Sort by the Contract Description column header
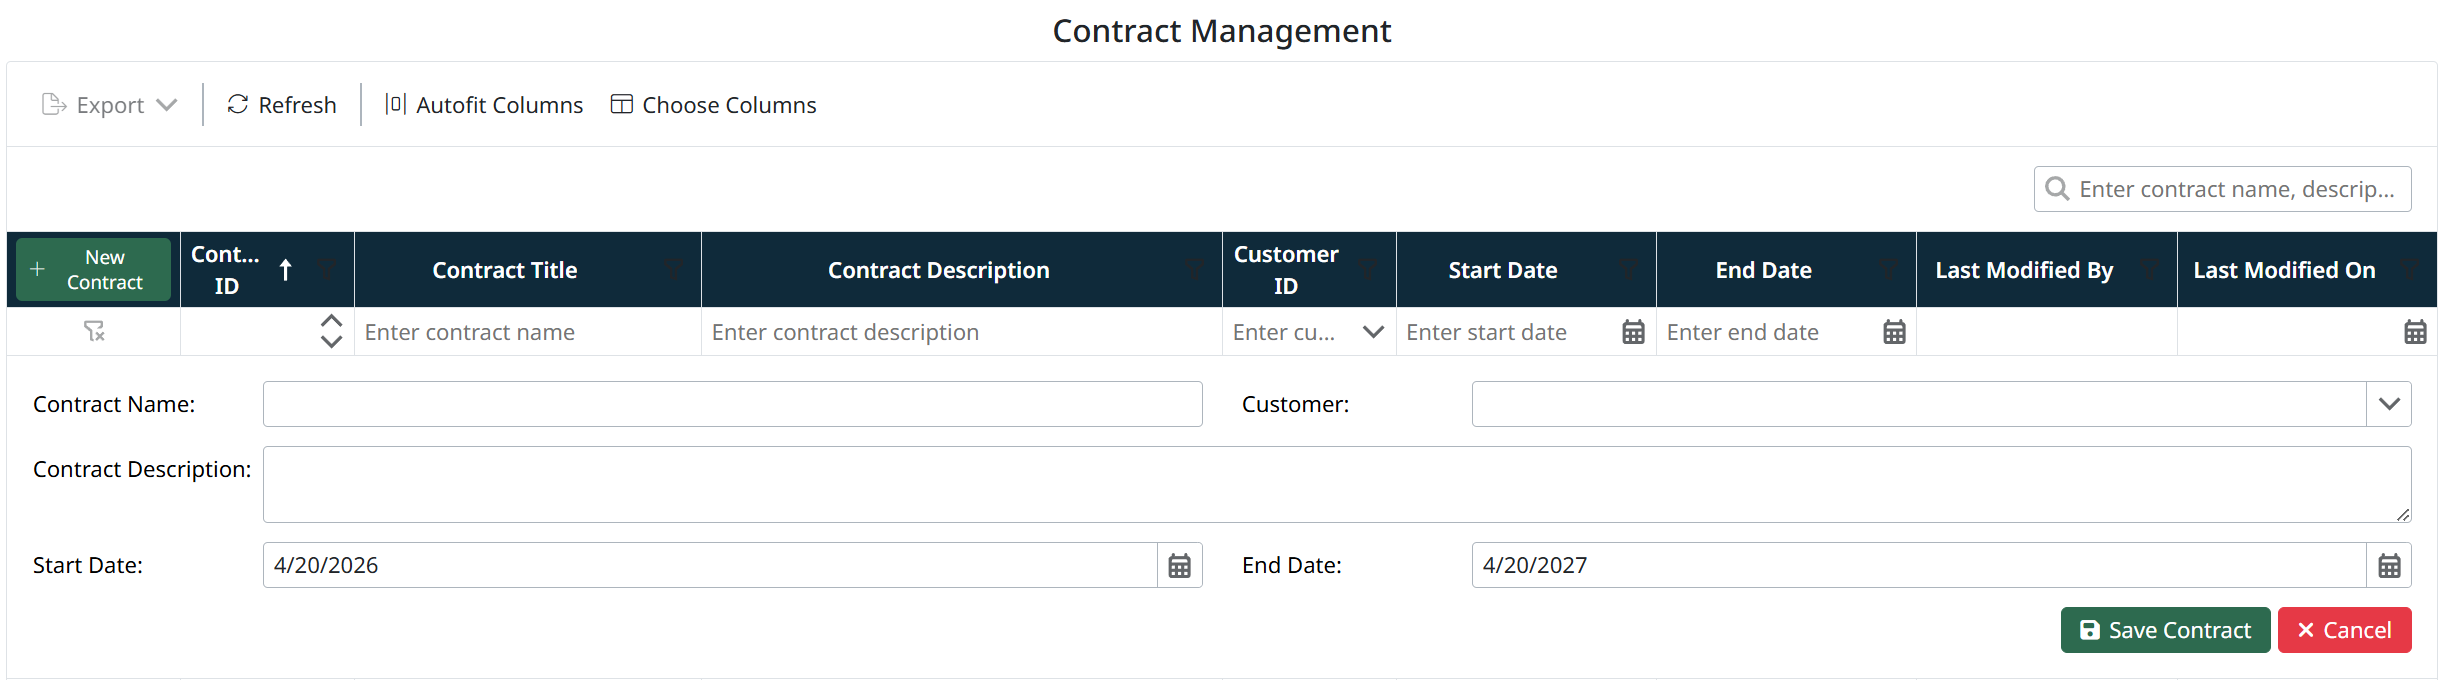Viewport: 2451px width, 680px height. tap(938, 270)
